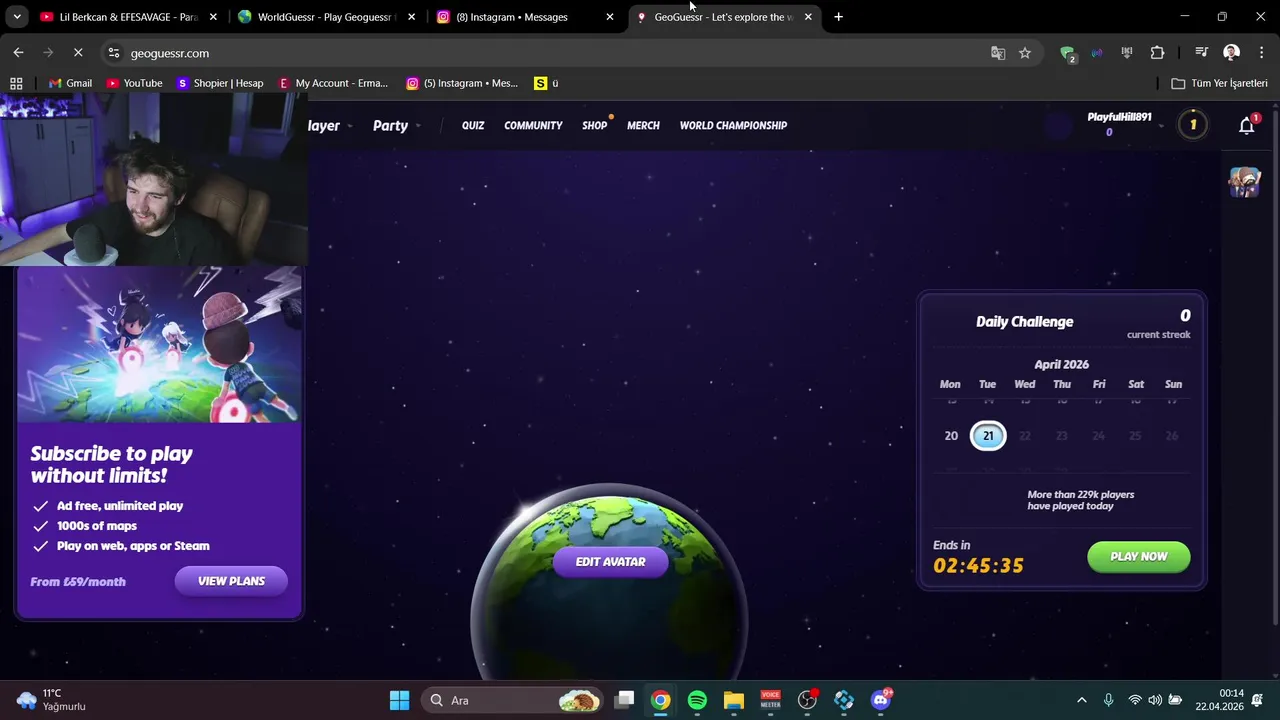Click the Google Translate icon in address bar
1280x720 pixels.
(998, 53)
